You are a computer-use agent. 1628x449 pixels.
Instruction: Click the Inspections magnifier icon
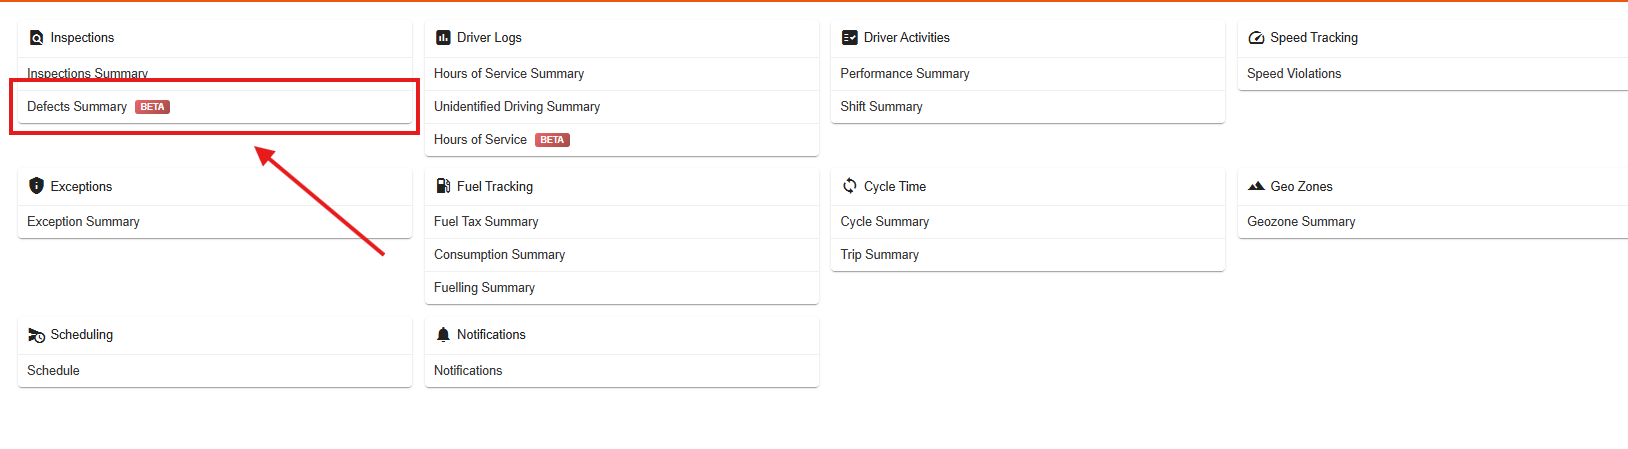tap(37, 38)
